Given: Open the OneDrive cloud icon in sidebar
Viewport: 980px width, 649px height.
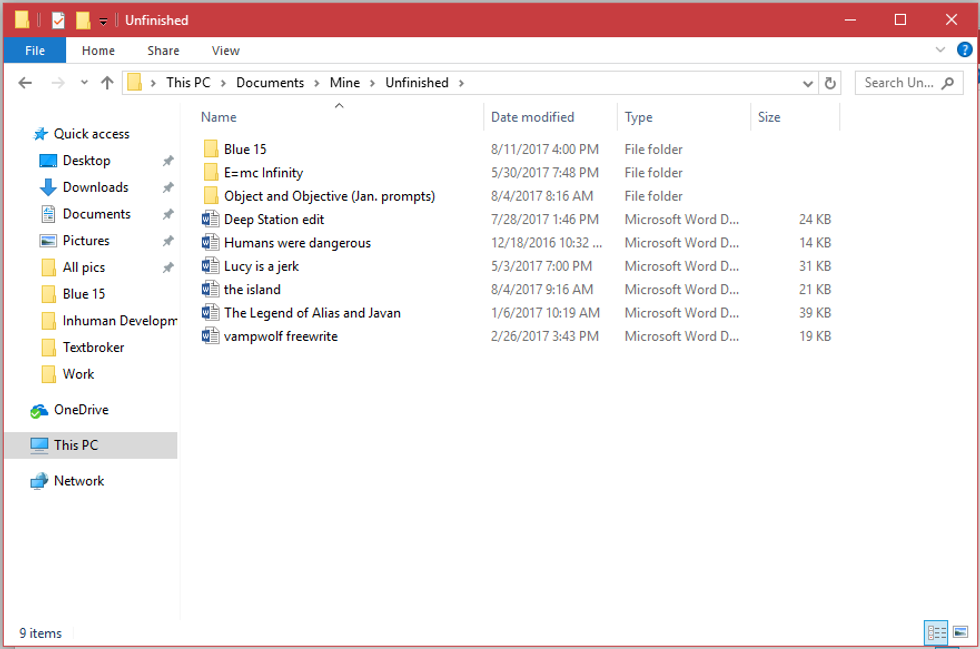Looking at the screenshot, I should (39, 410).
